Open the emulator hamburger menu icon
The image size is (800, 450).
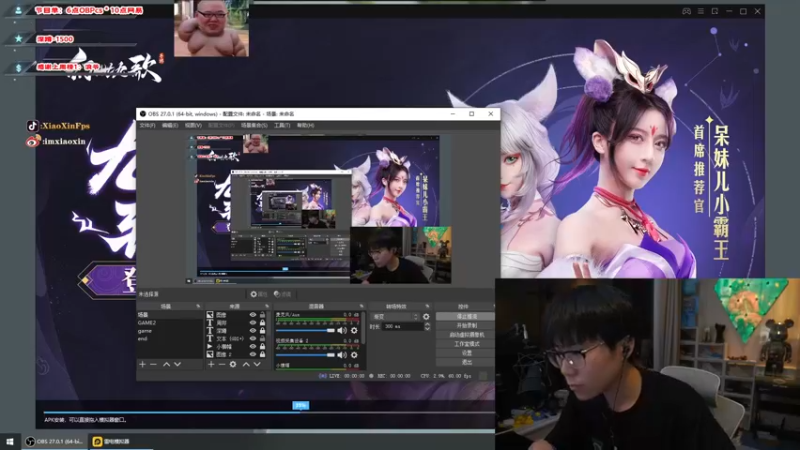[x=701, y=11]
